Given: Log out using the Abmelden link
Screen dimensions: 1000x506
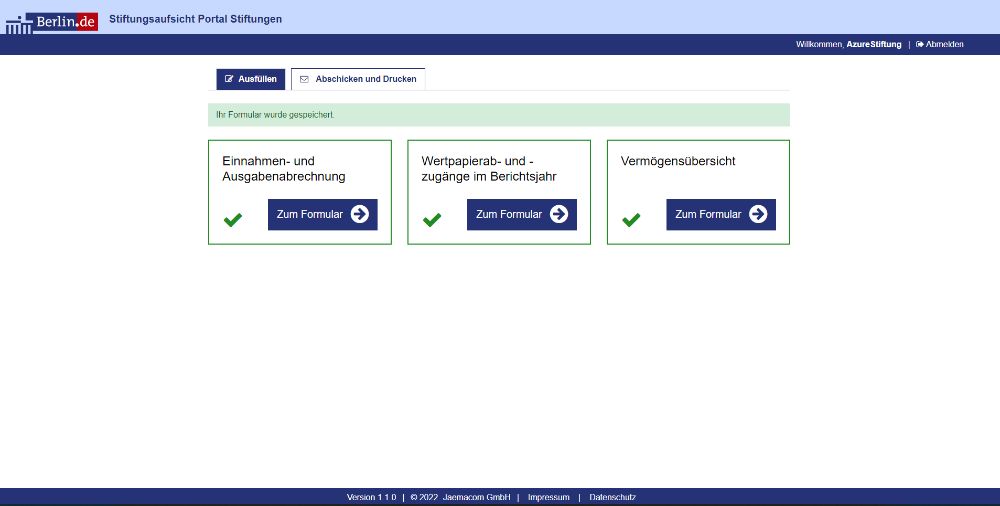Looking at the screenshot, I should 944,44.
